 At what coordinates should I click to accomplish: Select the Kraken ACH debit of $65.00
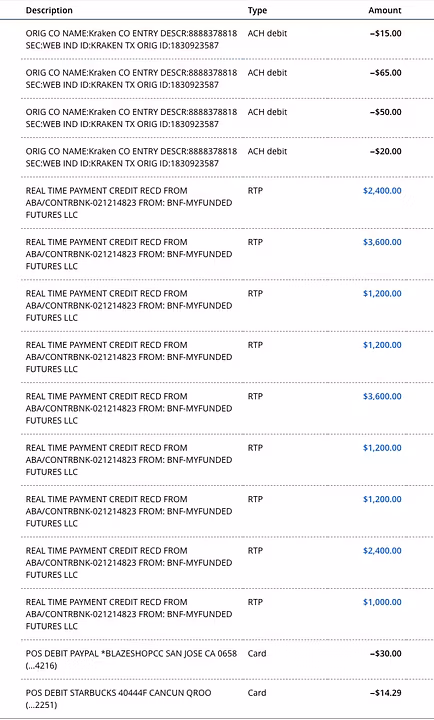click(x=217, y=79)
